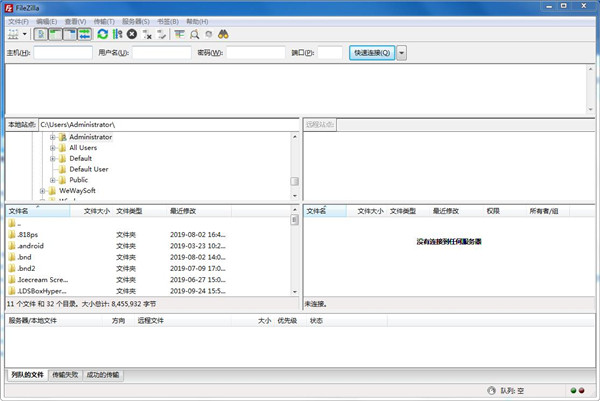Open Site Manager dropdown arrow
The image size is (600, 401).
coord(25,34)
